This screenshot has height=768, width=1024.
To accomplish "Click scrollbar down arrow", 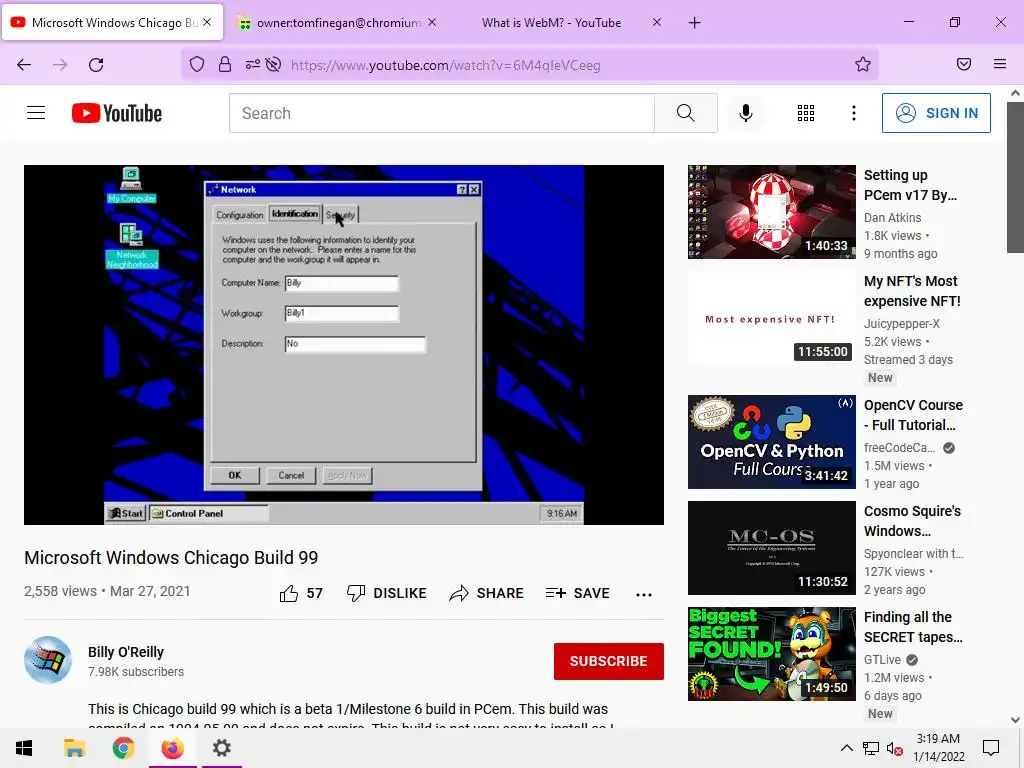I will [1015, 720].
